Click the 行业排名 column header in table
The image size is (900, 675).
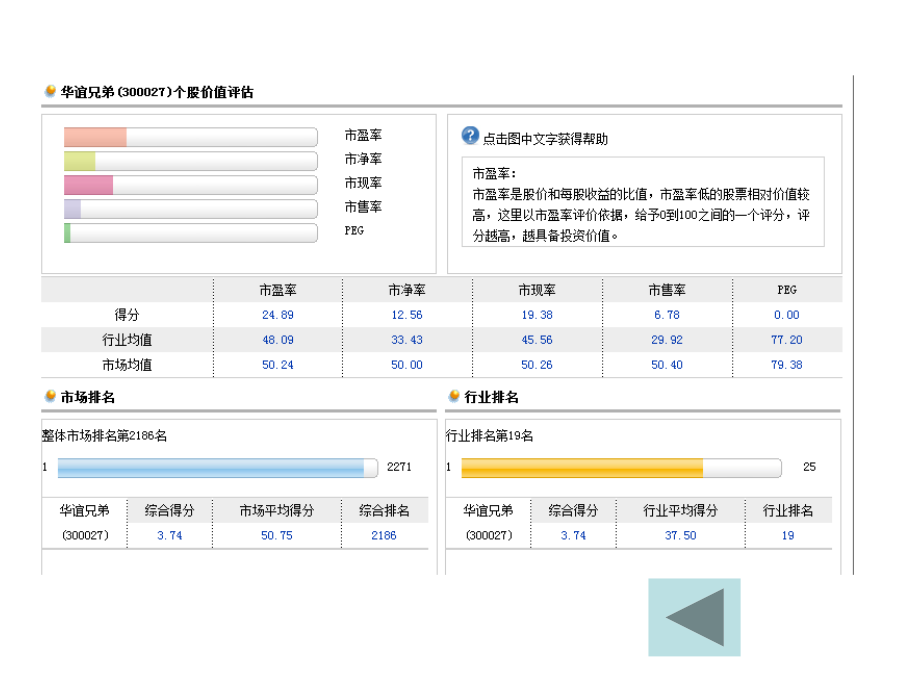pyautogui.click(x=788, y=510)
